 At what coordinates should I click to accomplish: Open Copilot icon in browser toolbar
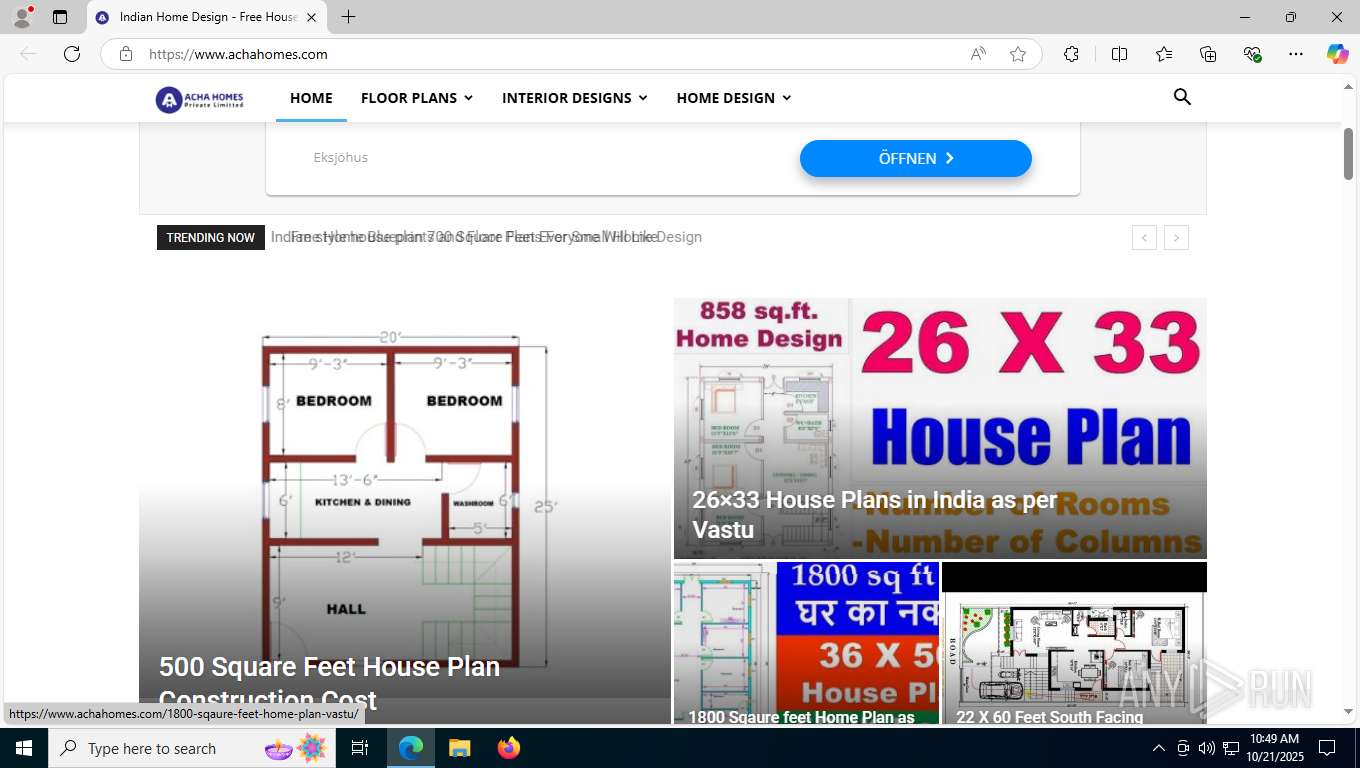(x=1337, y=54)
